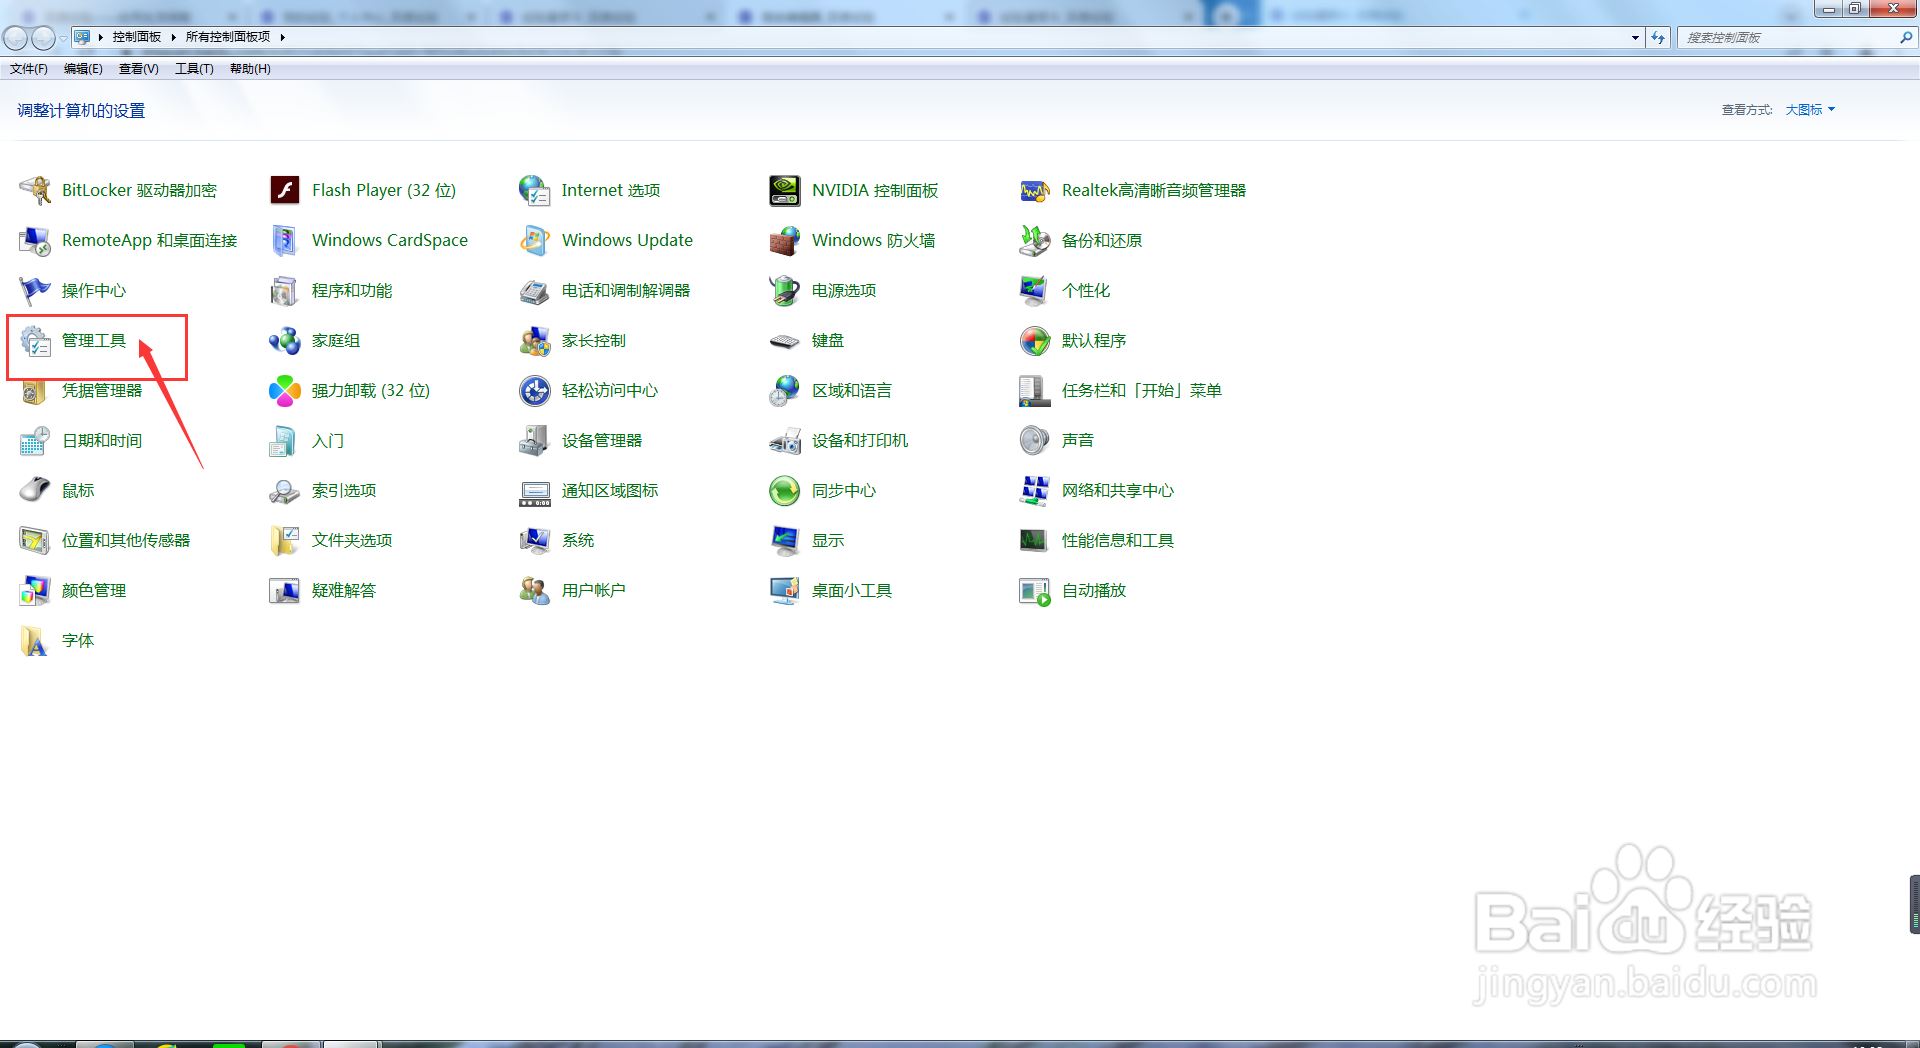Open the 编辑(E) menu
1920x1048 pixels.
click(x=83, y=69)
